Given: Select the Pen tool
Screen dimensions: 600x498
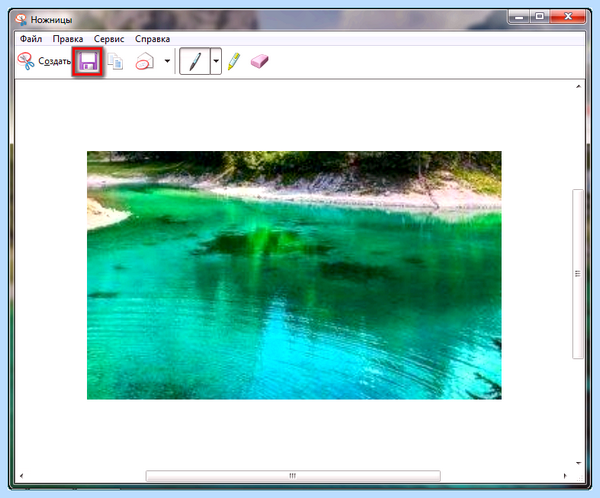Looking at the screenshot, I should click(x=195, y=61).
